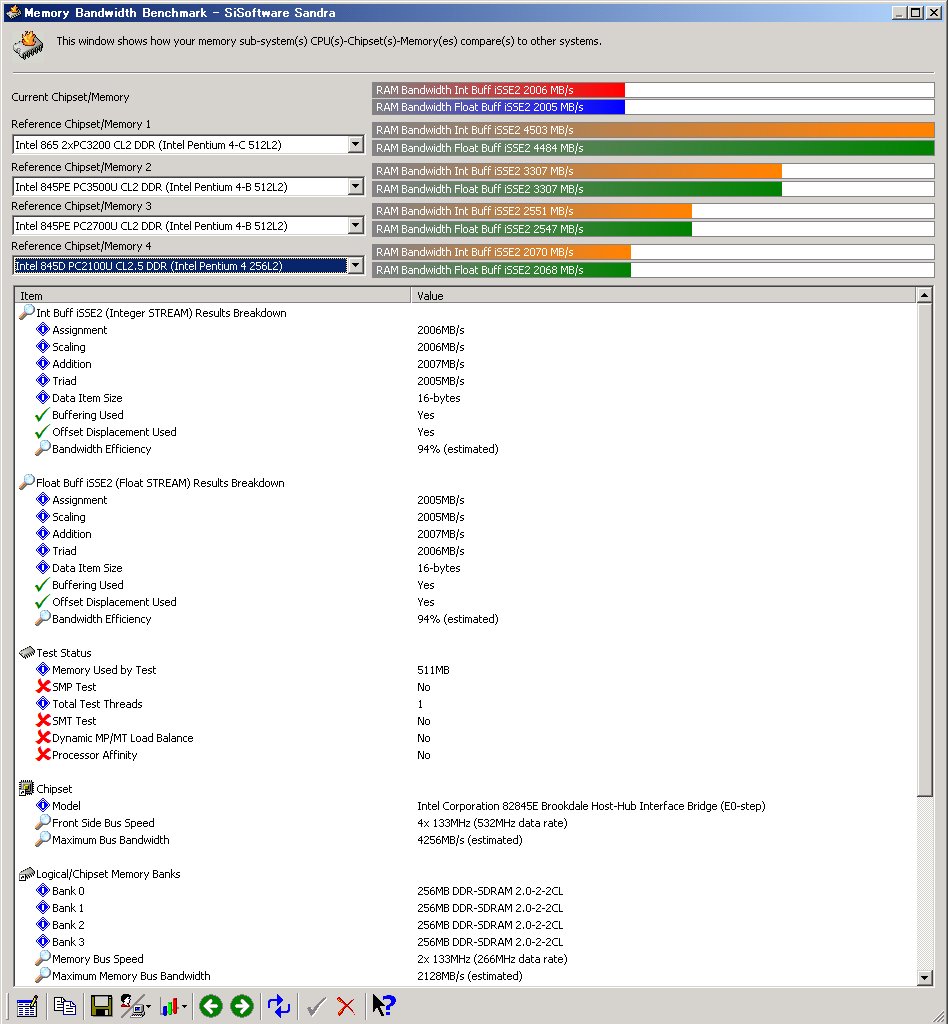Click the Sandra icon in title bar

[13, 12]
